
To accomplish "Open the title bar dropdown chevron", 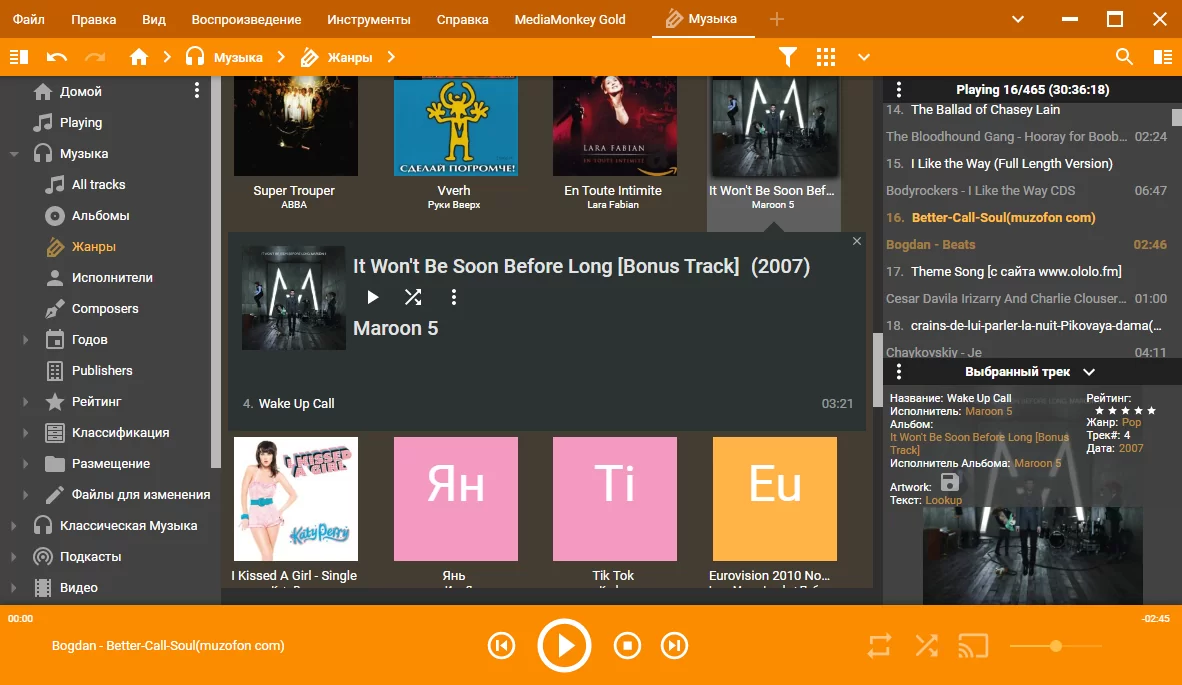I will 1018,19.
